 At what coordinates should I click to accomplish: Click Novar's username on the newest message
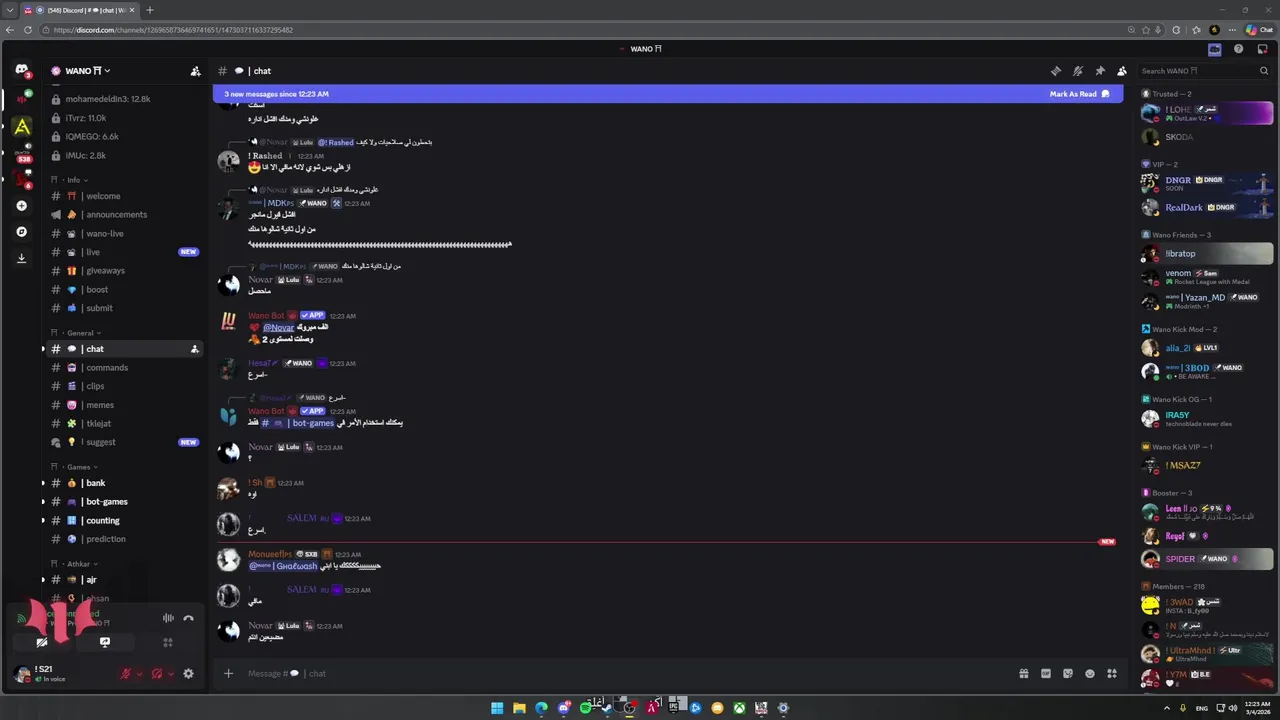click(x=260, y=626)
